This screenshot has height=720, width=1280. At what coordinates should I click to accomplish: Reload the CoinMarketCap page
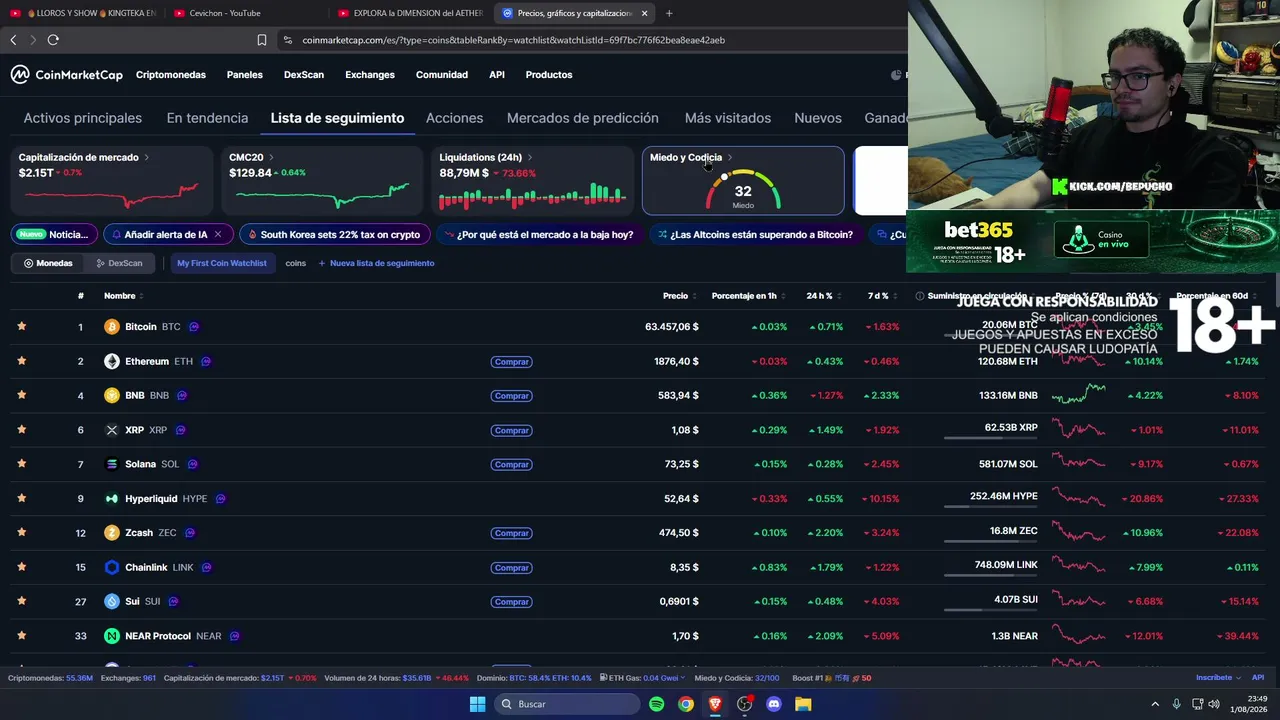[53, 40]
